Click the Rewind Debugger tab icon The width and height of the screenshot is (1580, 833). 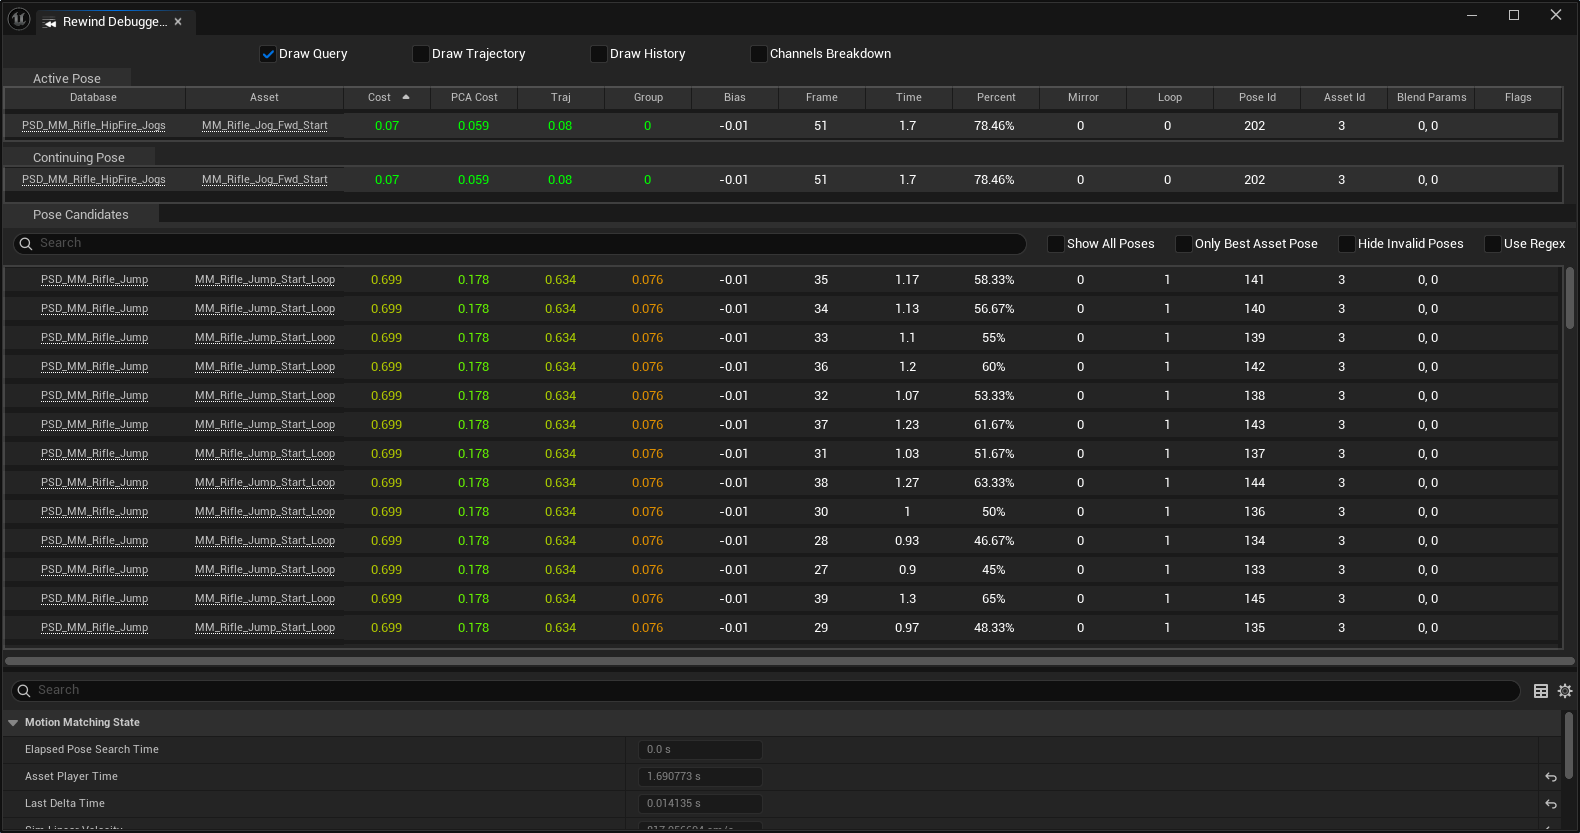point(50,23)
